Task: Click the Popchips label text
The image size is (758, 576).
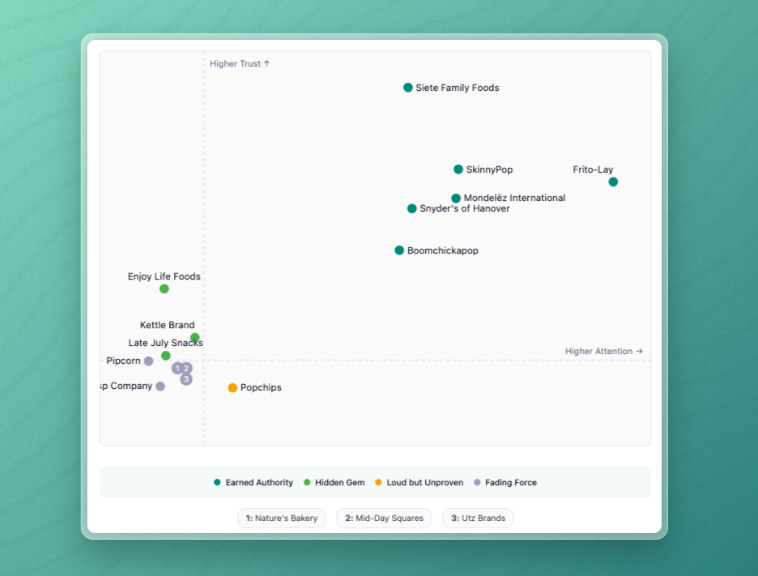Action: [x=261, y=388]
